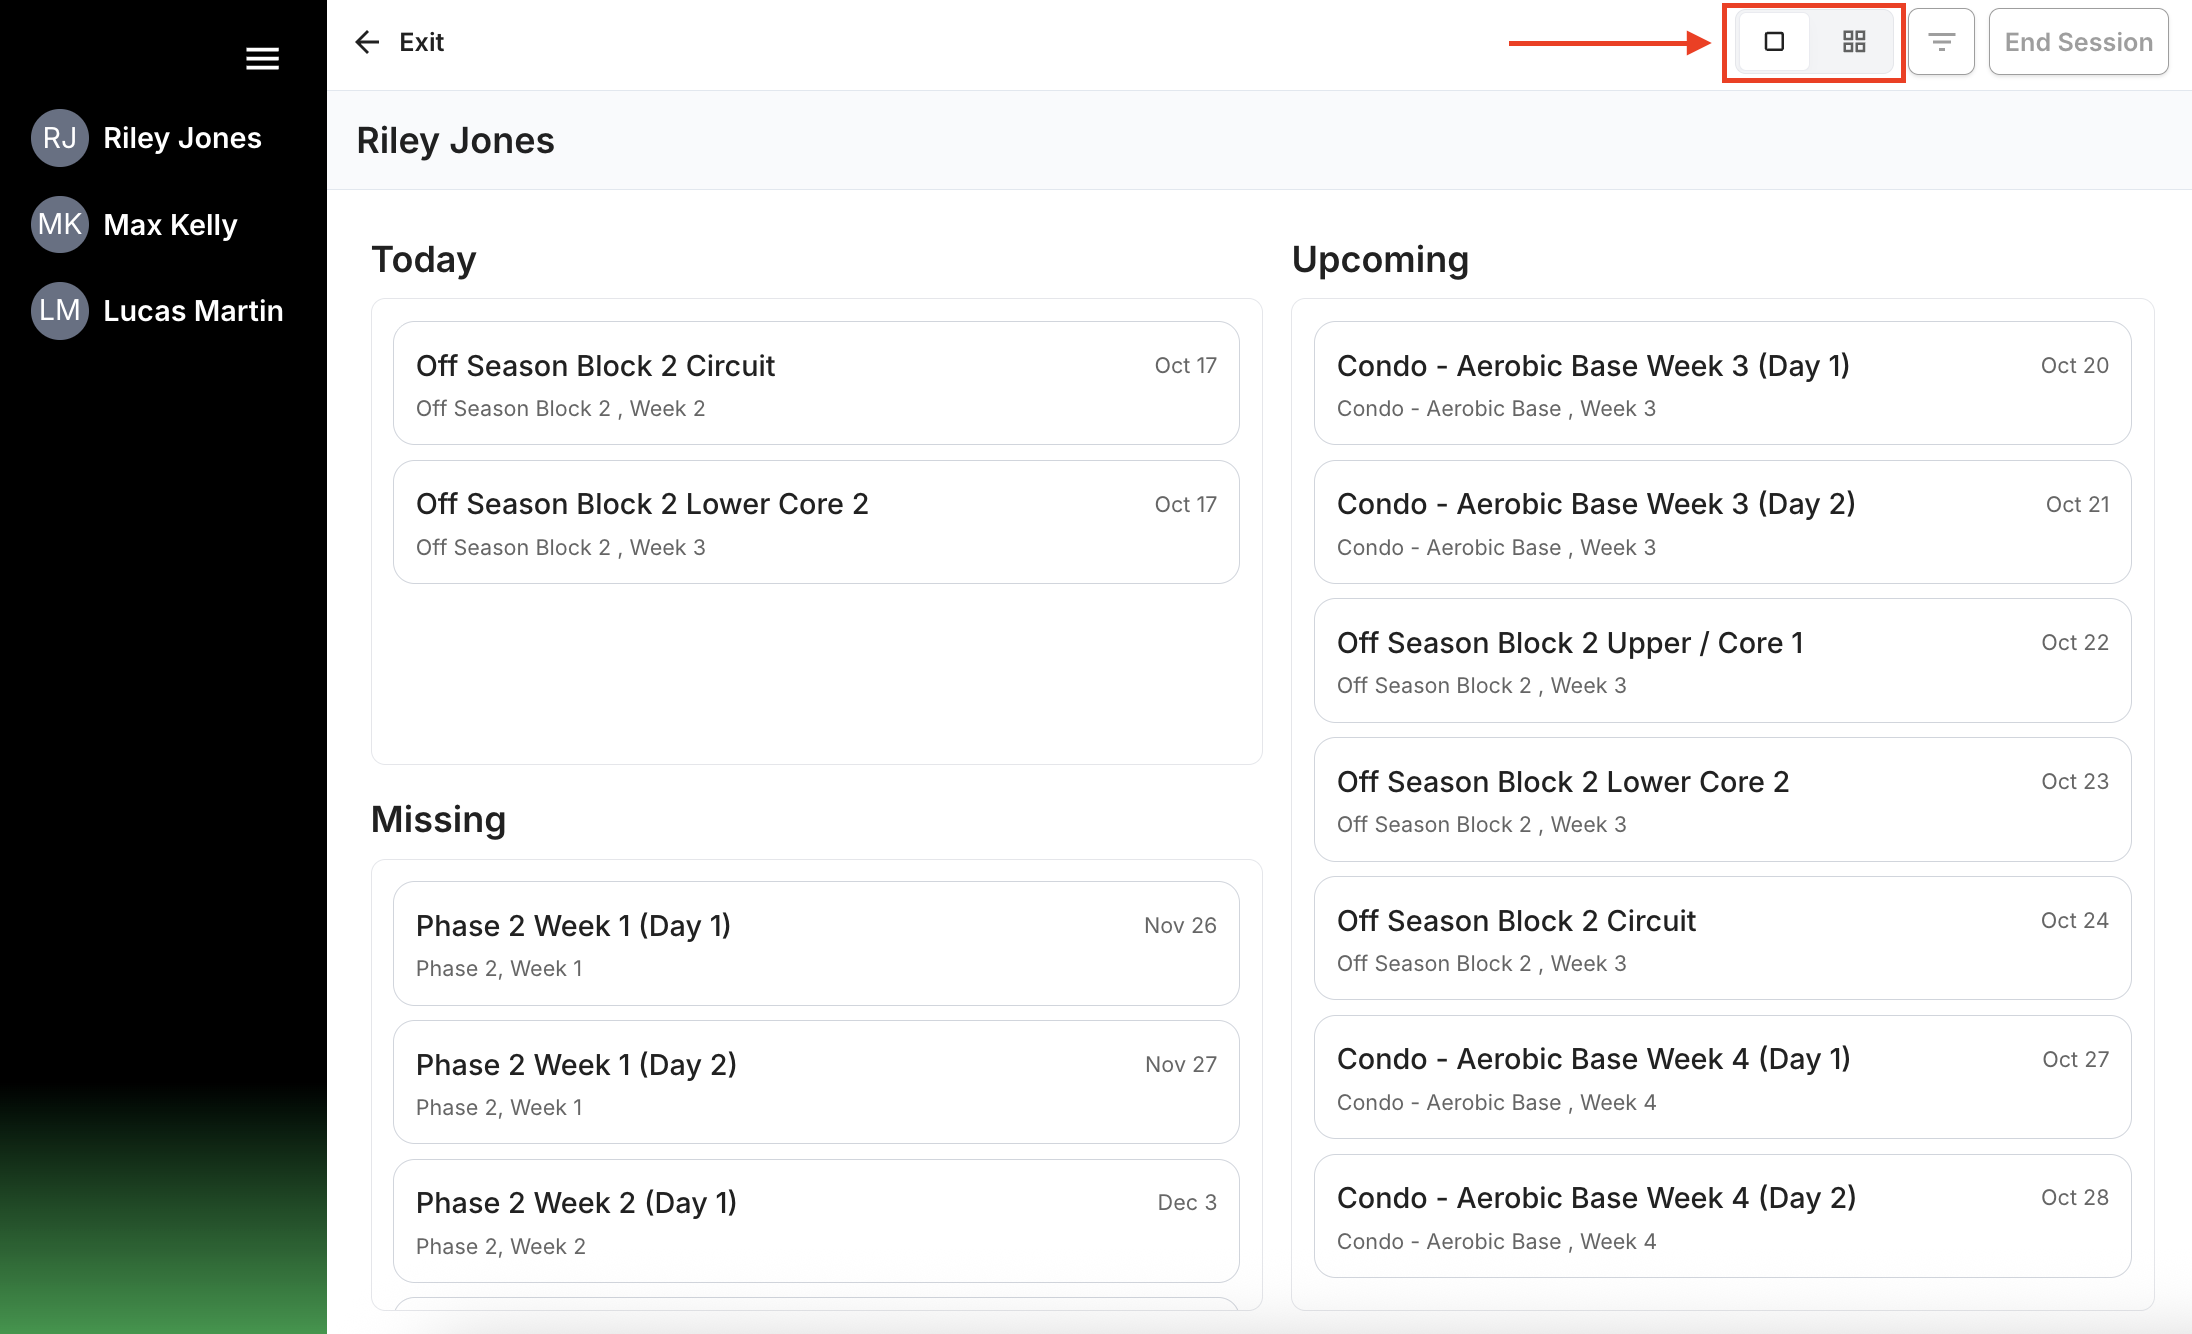This screenshot has width=2192, height=1334.
Task: Click 'Phase 2, Week 2' subtitle
Action: [x=501, y=1246]
